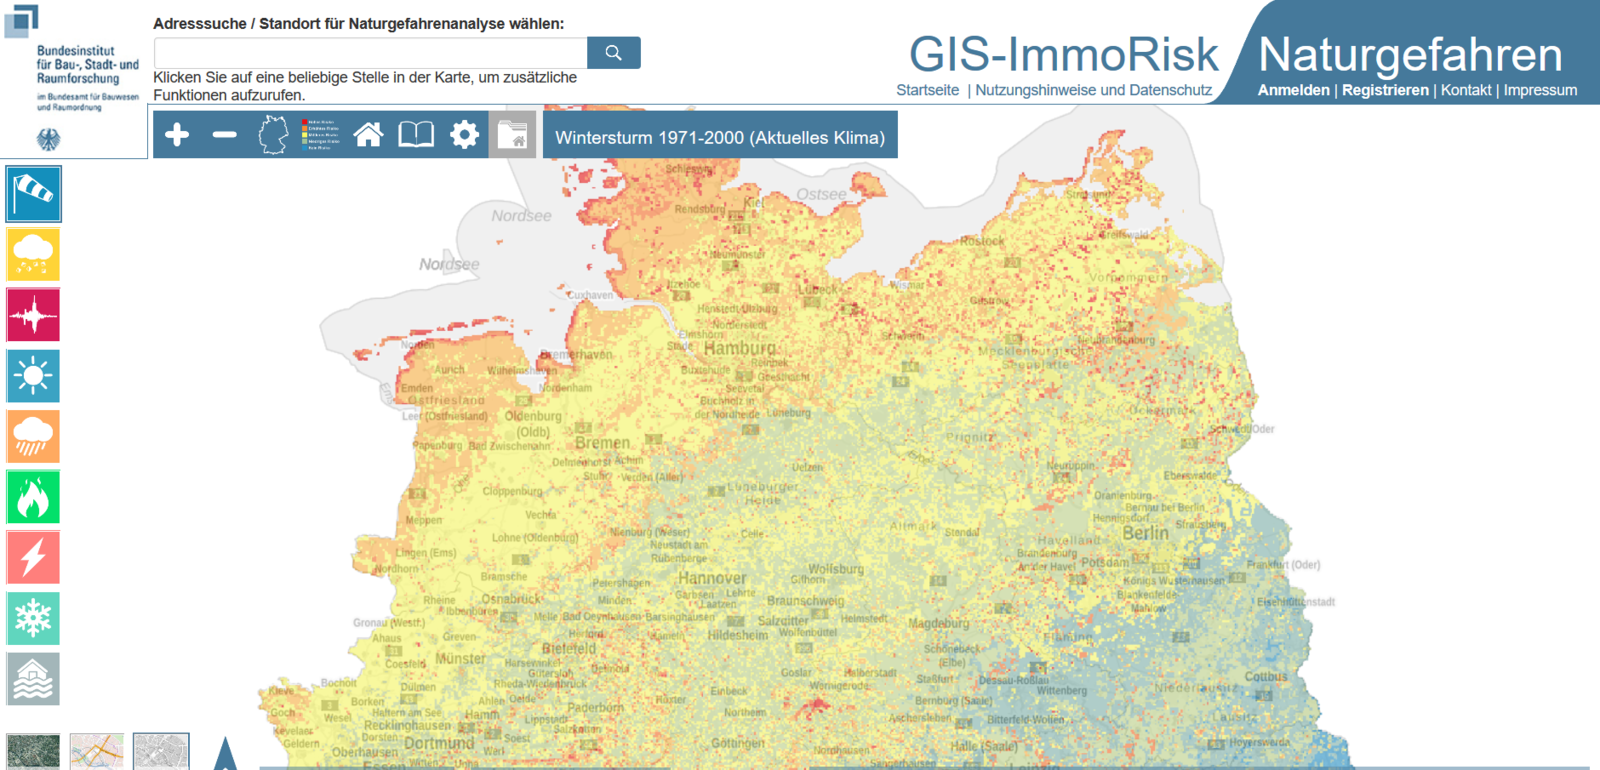Open Nutzungshinweise und Datenschutz link

click(1094, 90)
